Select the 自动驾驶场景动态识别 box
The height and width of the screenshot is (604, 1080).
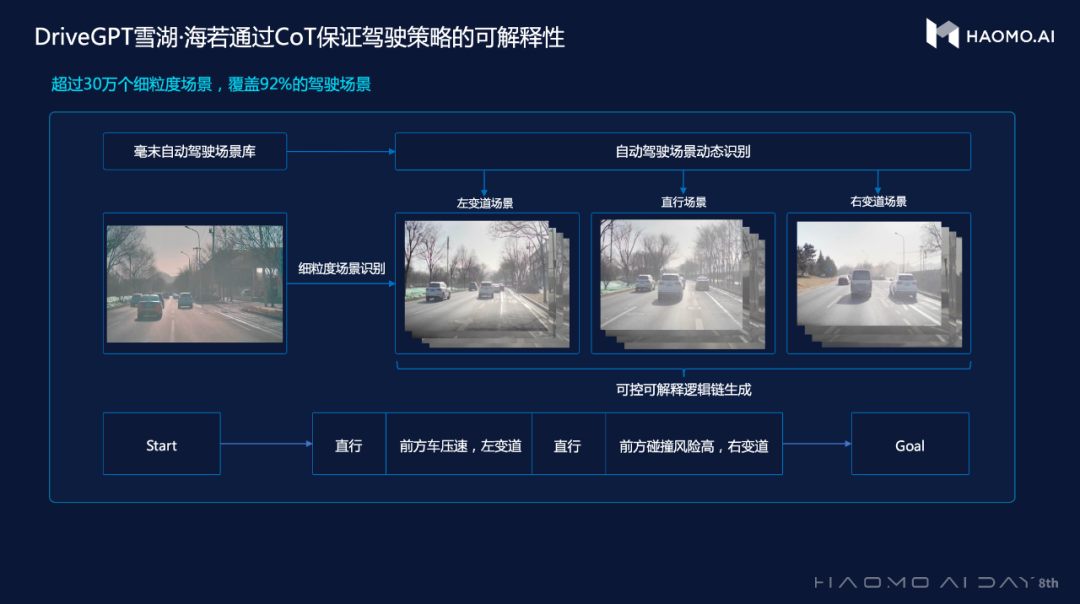[683, 152]
